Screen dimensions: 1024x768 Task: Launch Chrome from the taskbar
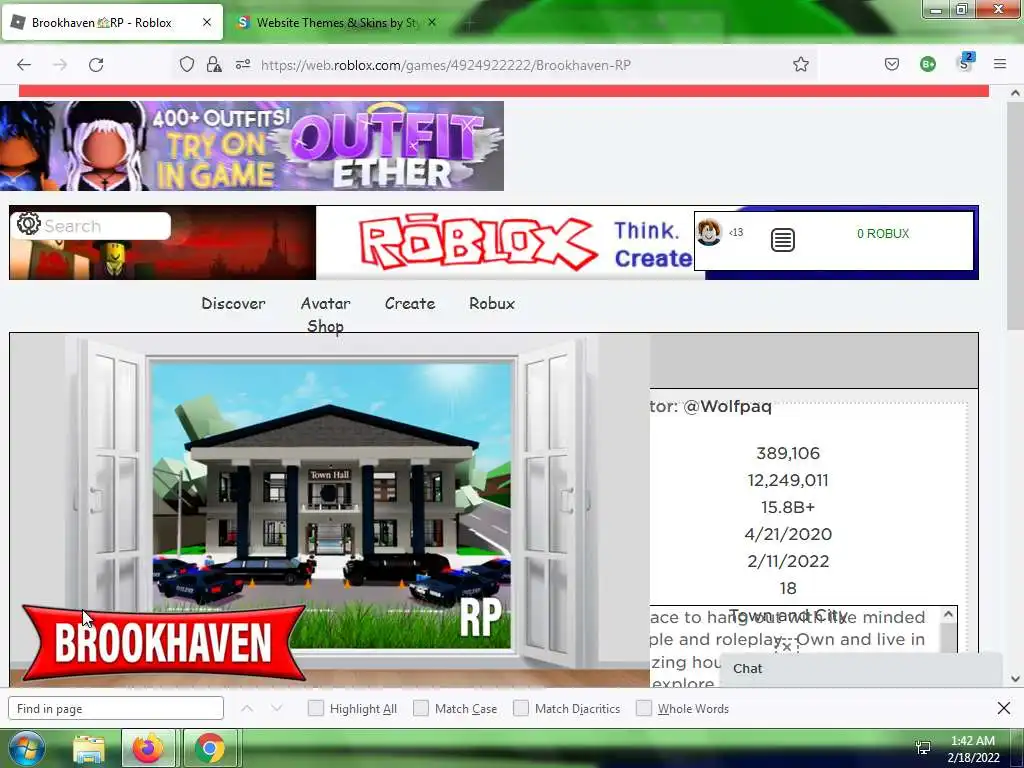209,748
